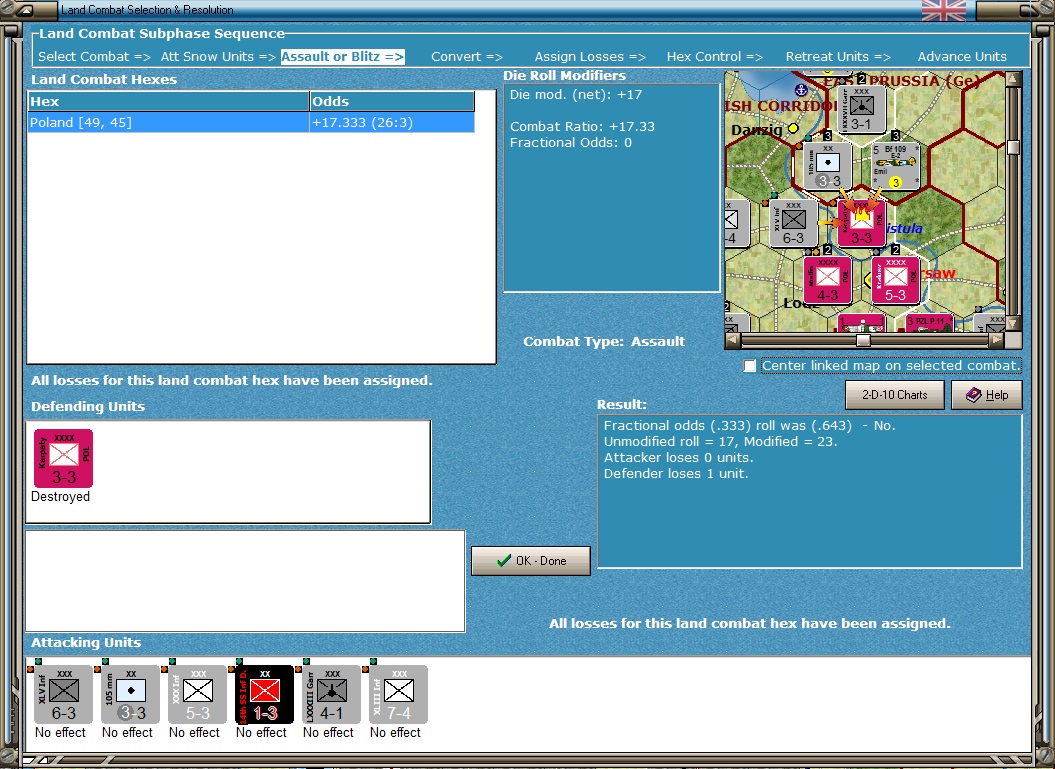The height and width of the screenshot is (769, 1055).
Task: Click the book icon on the Help button
Action: tap(974, 395)
